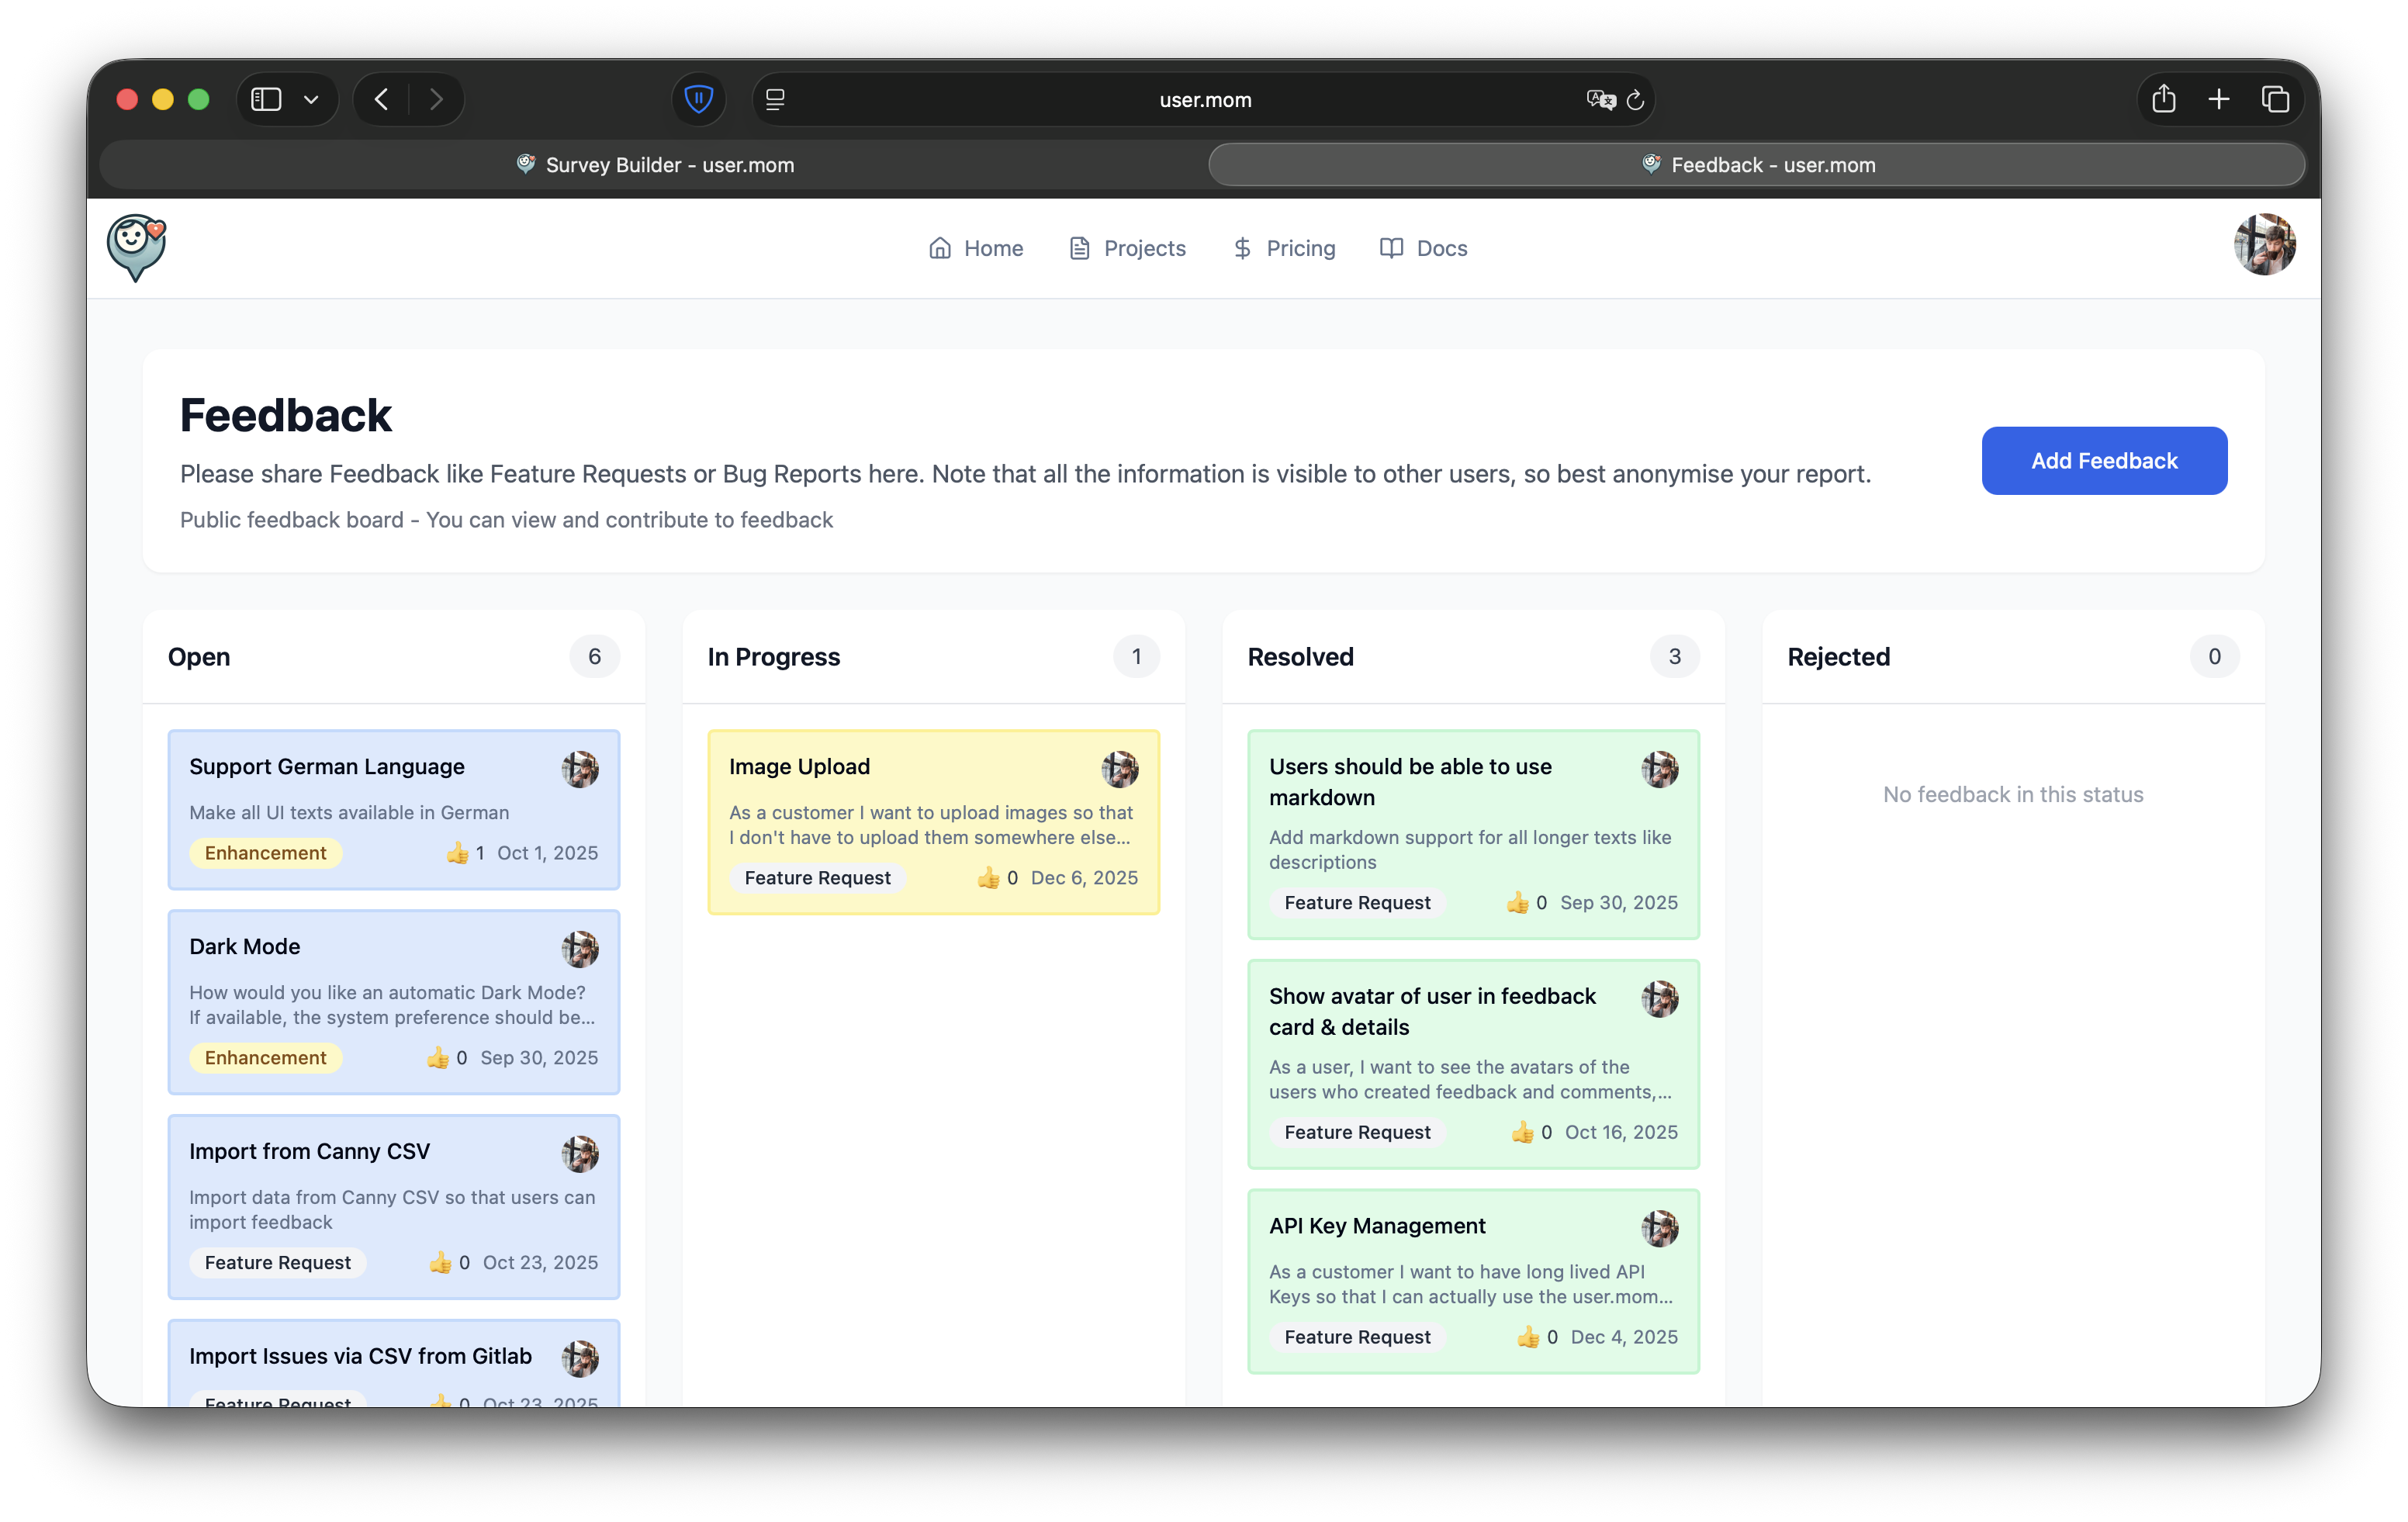Viewport: 2408px width, 1522px height.
Task: Click the translate icon in the address bar
Action: pos(1600,99)
